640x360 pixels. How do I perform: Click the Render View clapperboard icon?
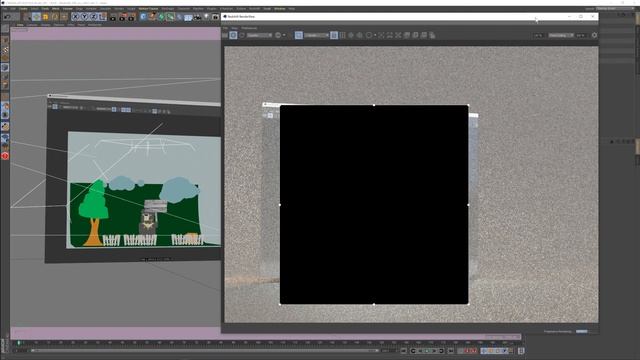pyautogui.click(x=113, y=17)
